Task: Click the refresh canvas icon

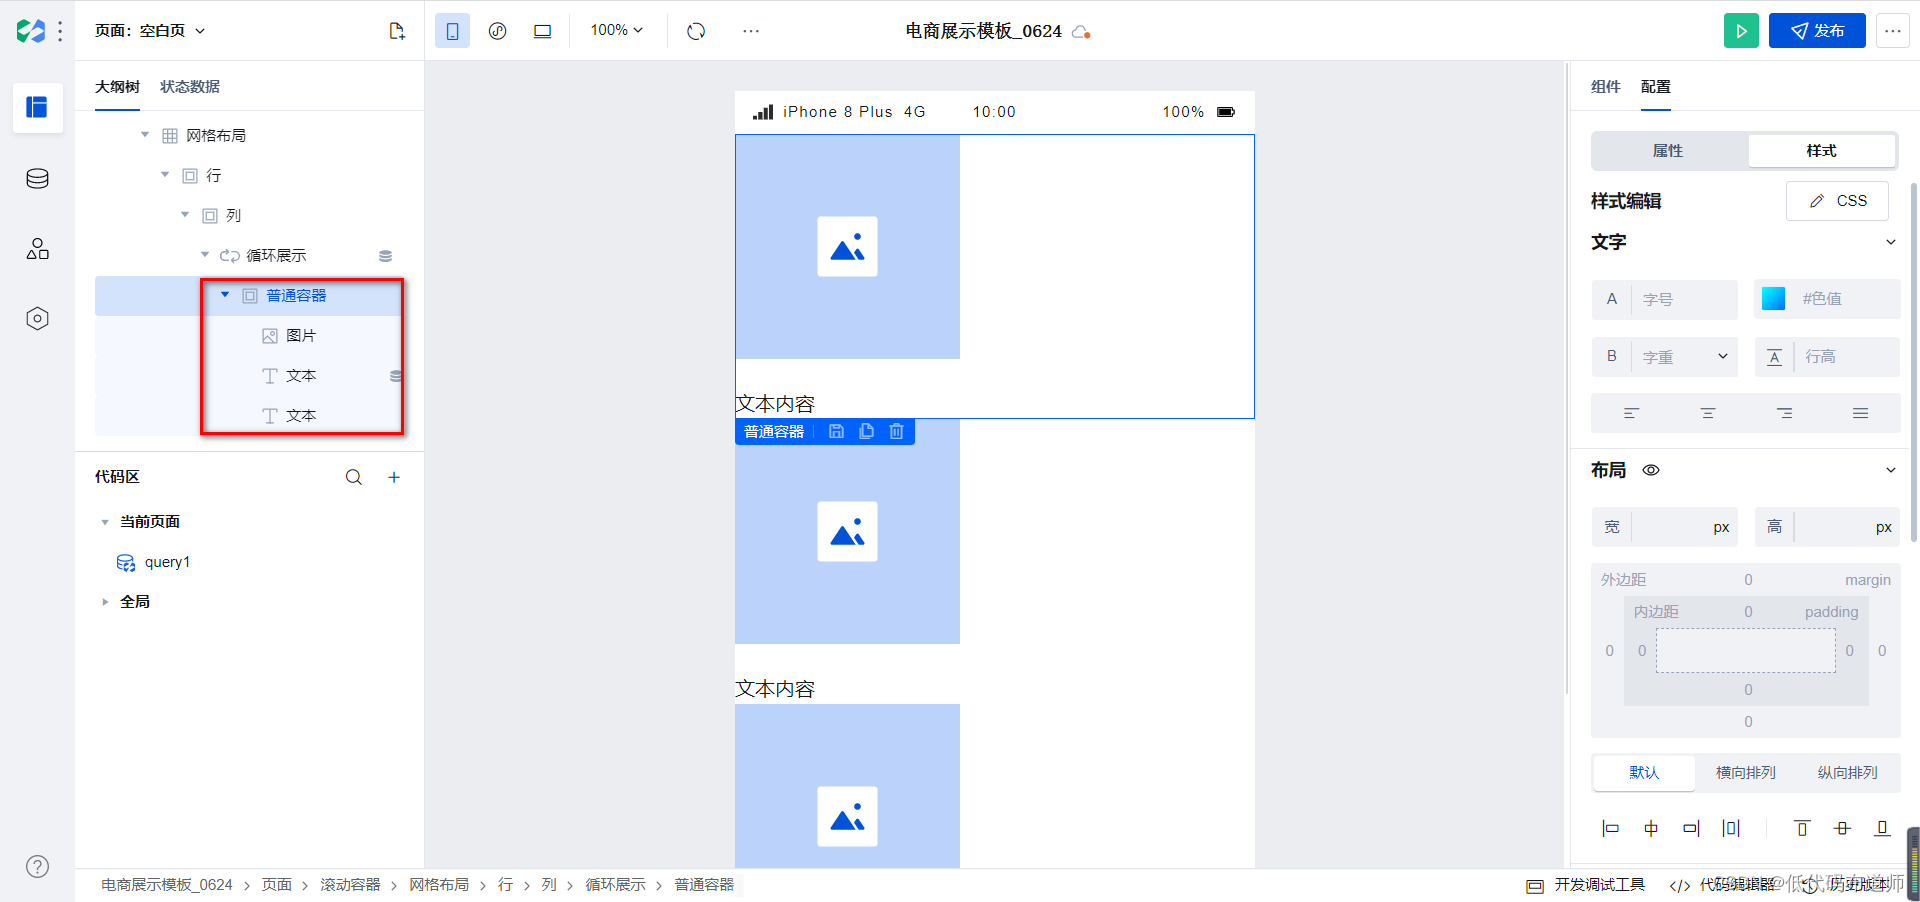Action: coord(696,31)
